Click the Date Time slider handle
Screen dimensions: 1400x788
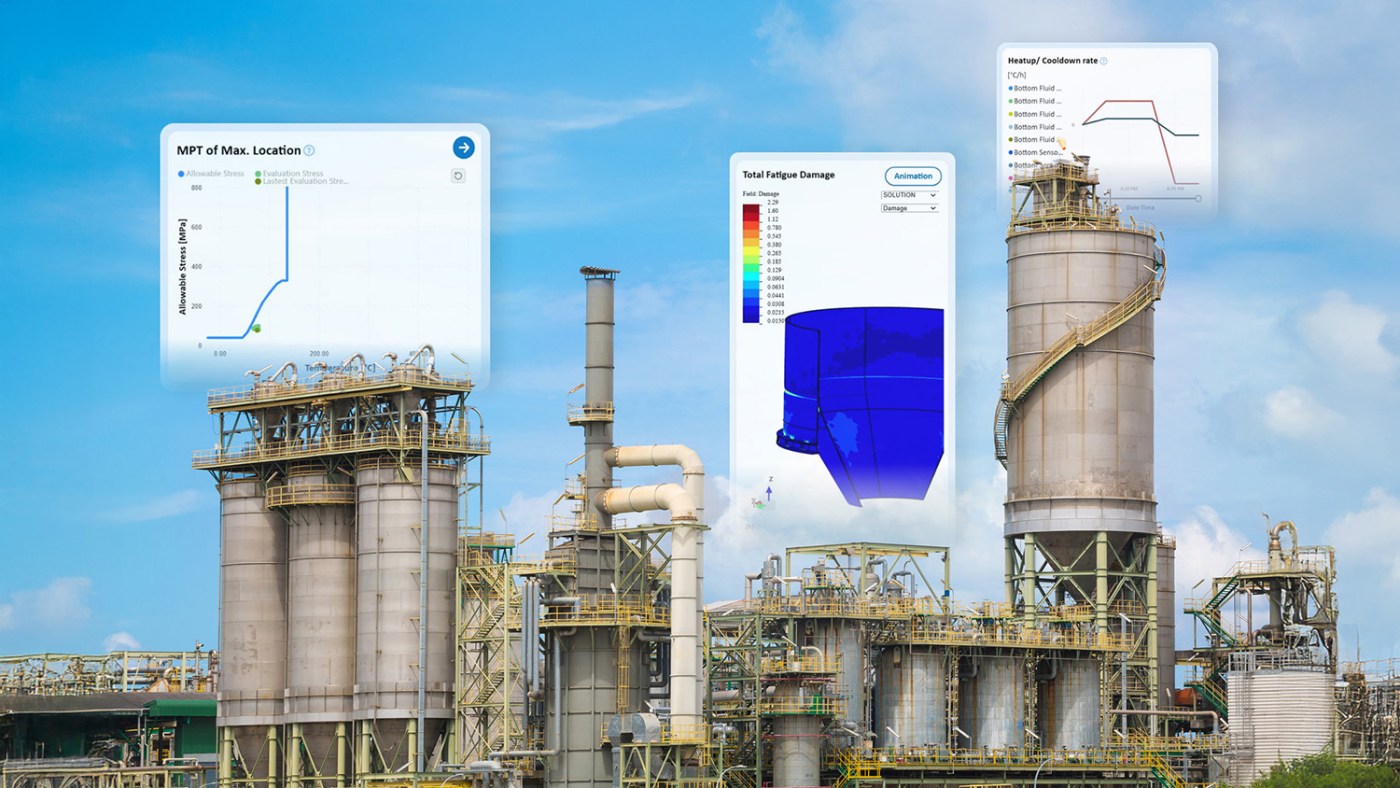(x=1199, y=198)
